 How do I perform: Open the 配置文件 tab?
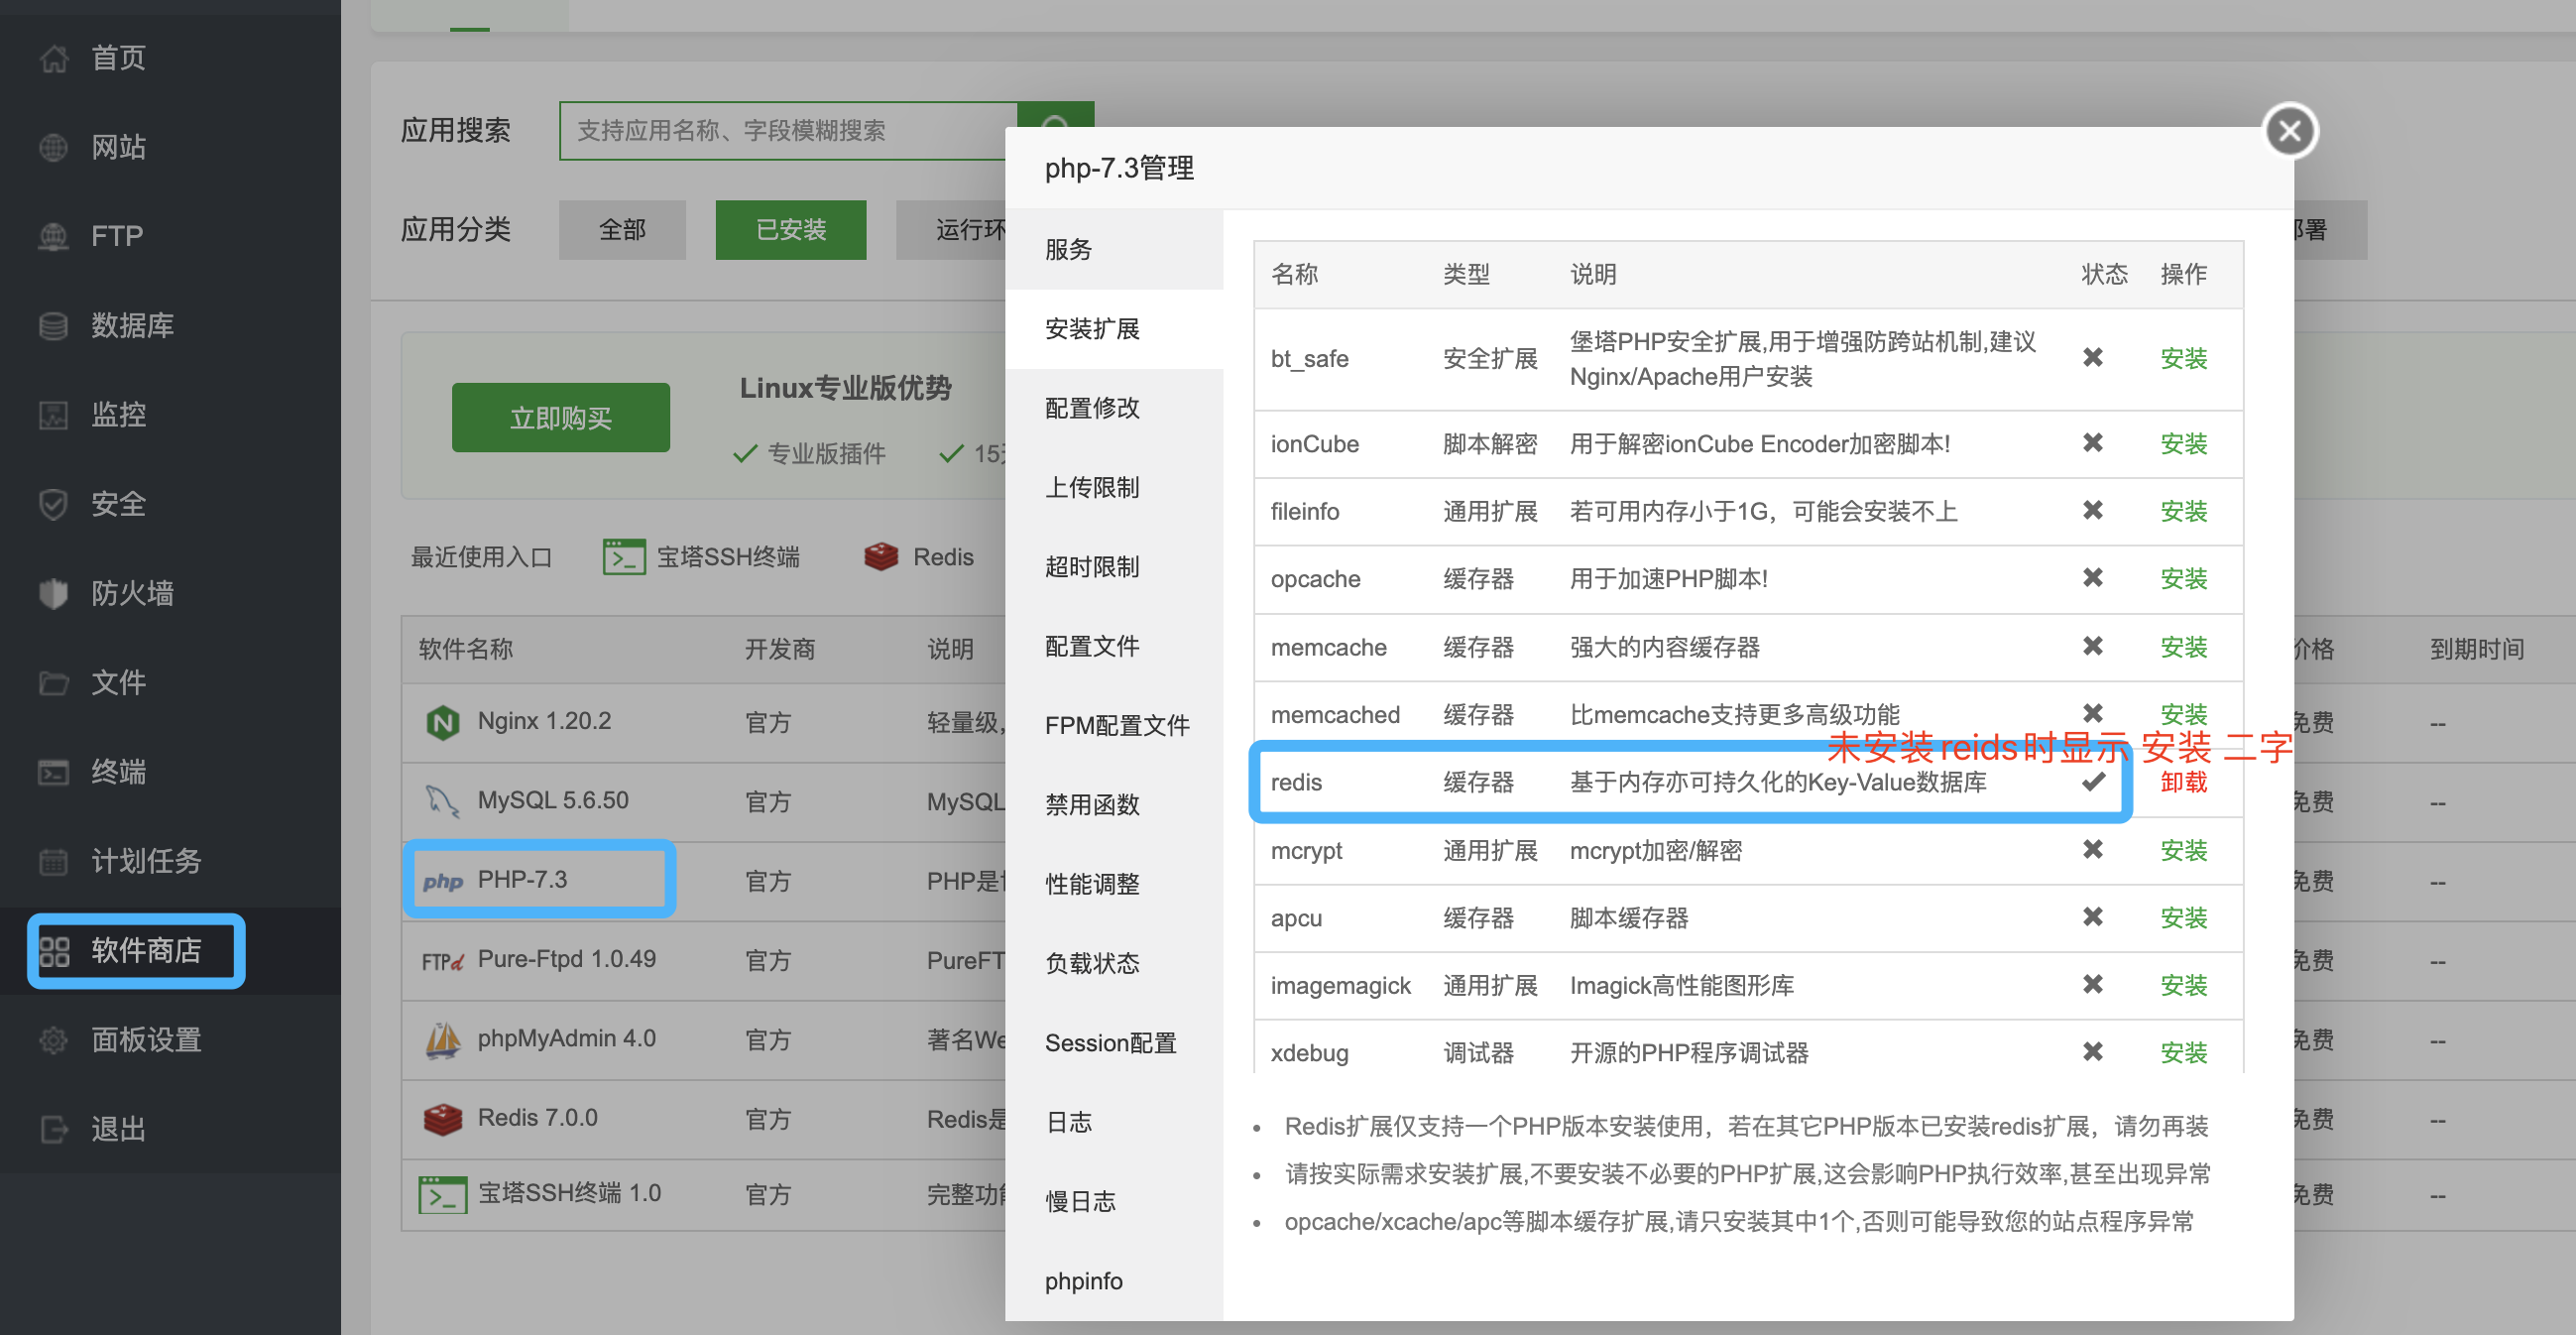[x=1114, y=647]
